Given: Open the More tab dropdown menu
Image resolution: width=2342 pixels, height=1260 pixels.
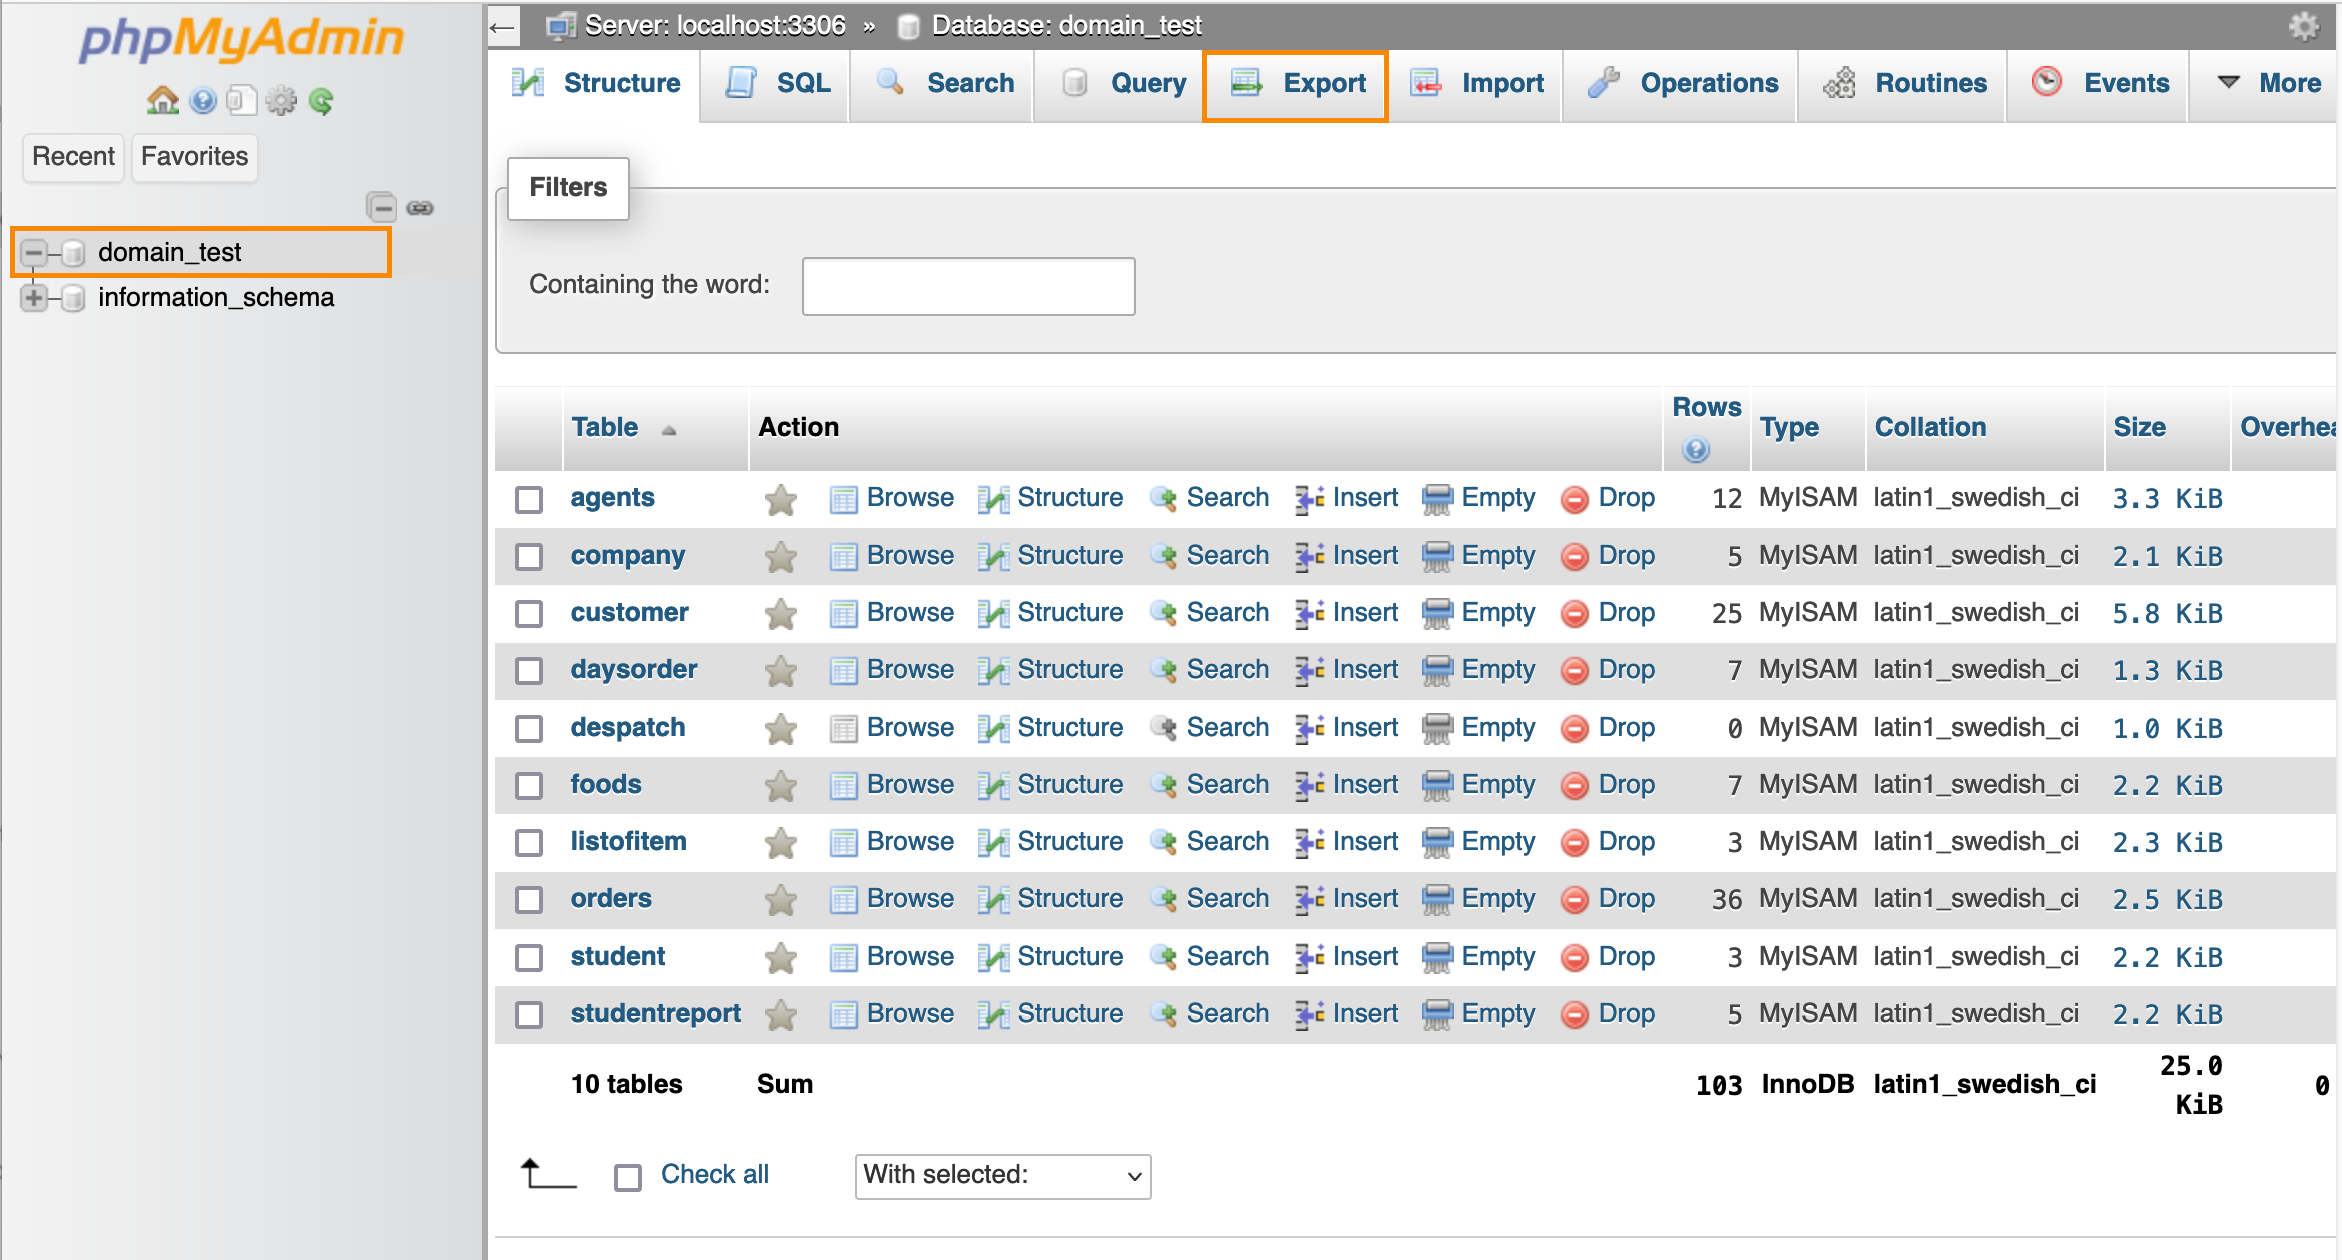Looking at the screenshot, I should [2268, 83].
